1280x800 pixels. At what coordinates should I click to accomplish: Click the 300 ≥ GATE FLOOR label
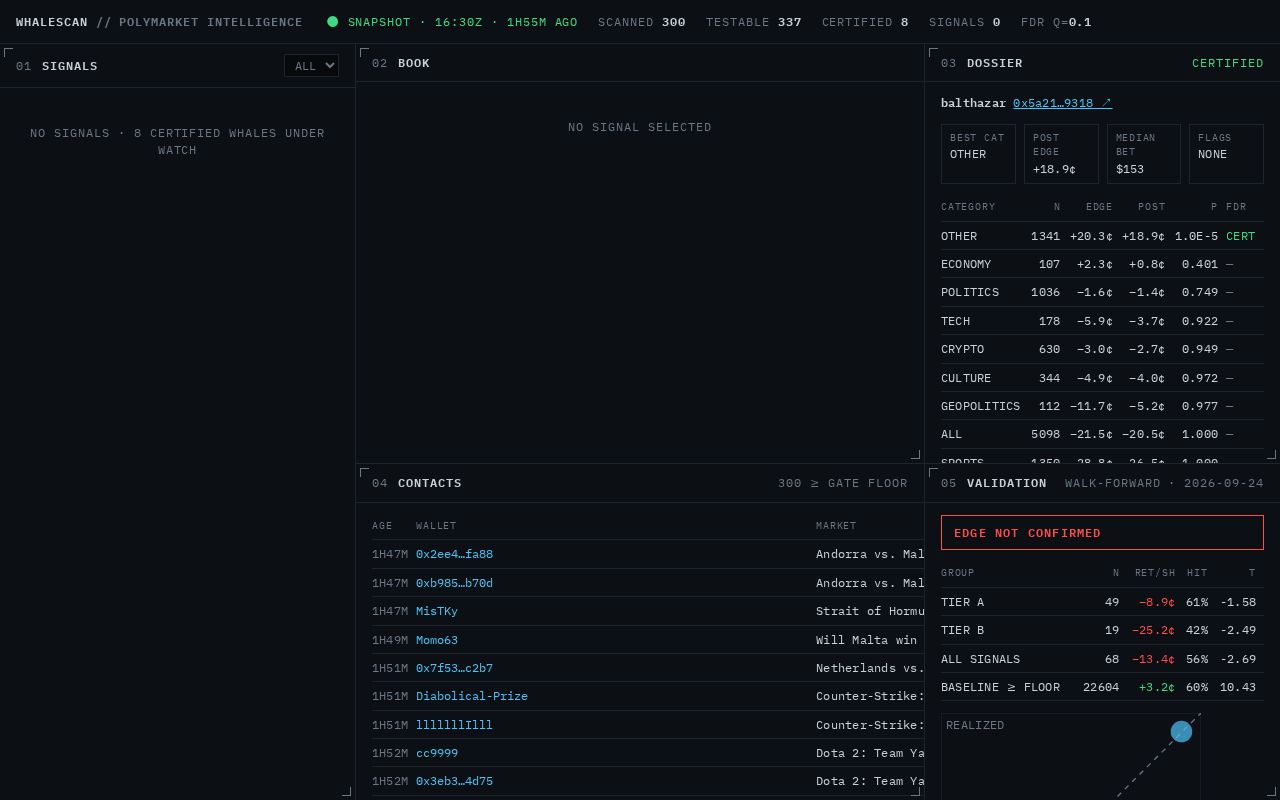coord(843,483)
